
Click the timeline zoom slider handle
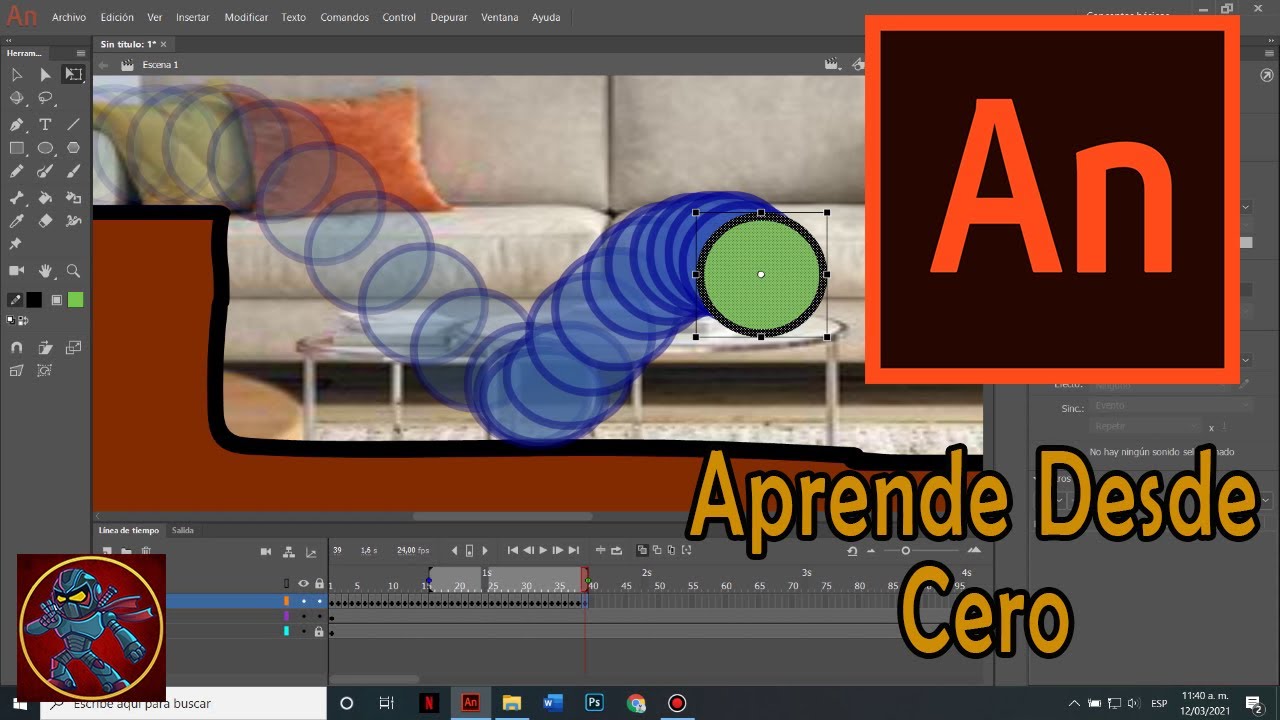906,550
